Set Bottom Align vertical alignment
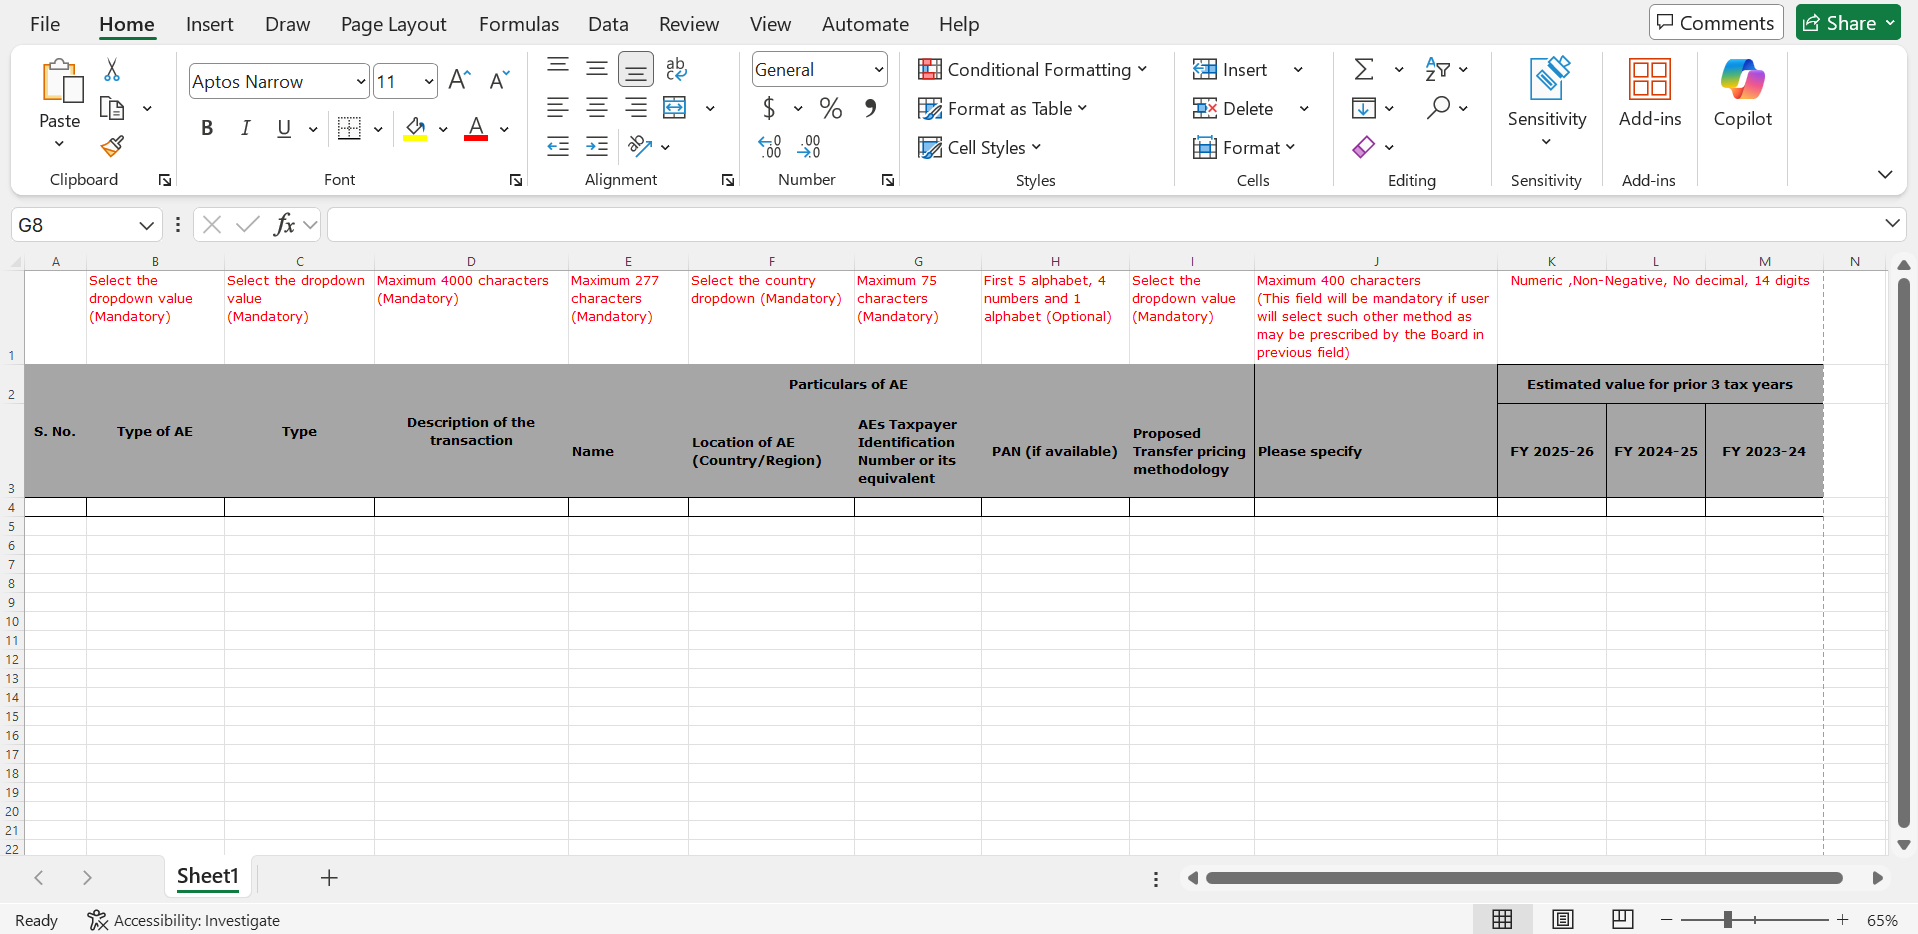Screen dimensions: 1918x934 636,69
